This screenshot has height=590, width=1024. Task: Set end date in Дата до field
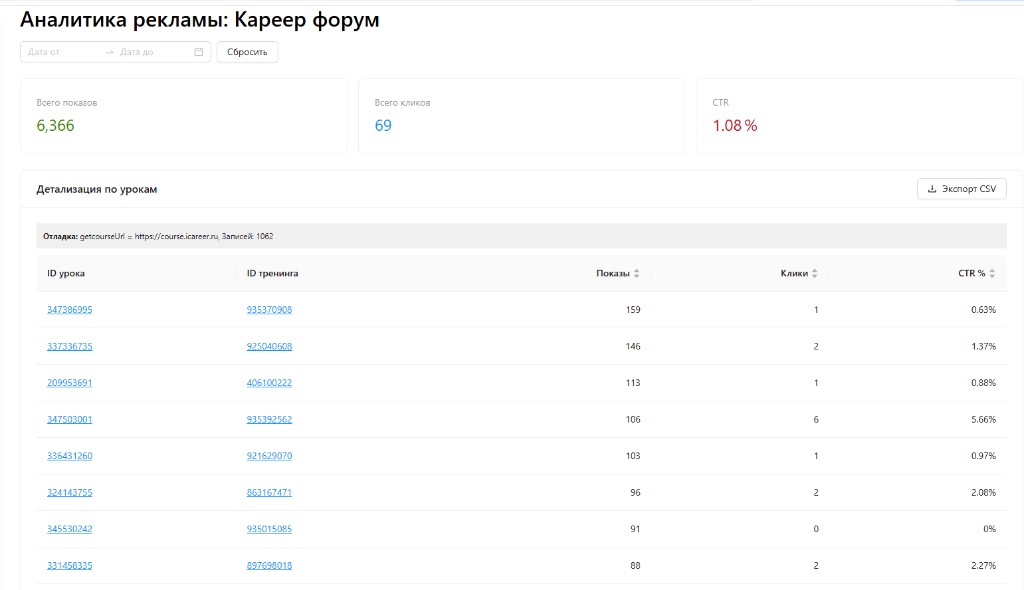pyautogui.click(x=153, y=52)
